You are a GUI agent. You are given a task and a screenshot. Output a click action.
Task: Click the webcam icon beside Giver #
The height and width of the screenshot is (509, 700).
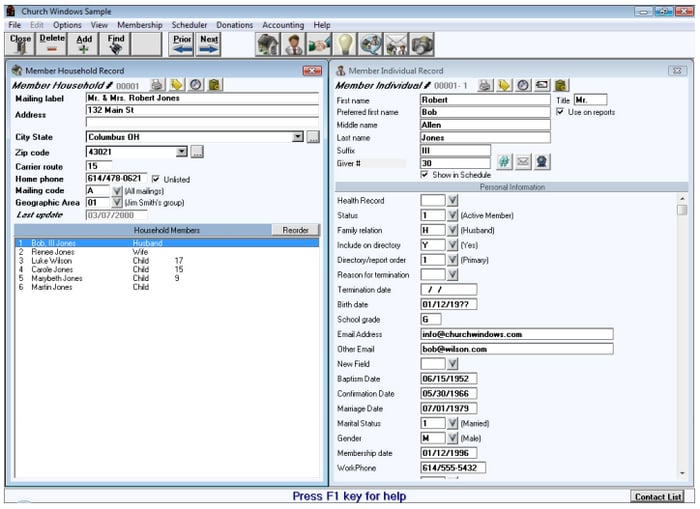(x=542, y=162)
